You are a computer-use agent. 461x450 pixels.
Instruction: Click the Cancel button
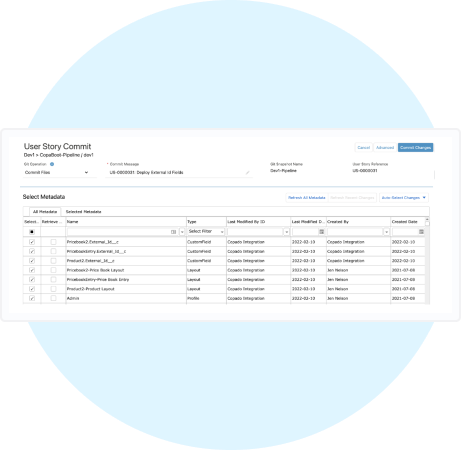(364, 147)
